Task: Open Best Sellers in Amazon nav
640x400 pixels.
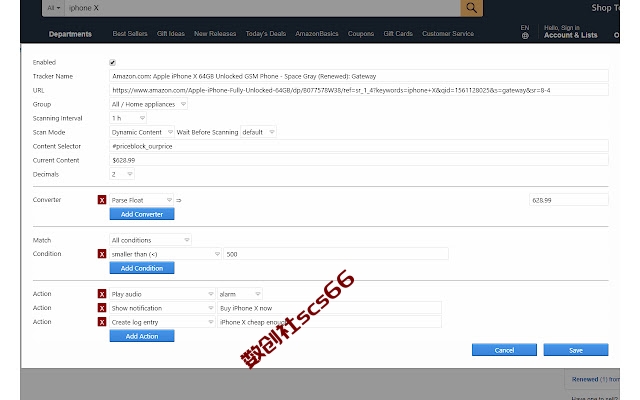Action: [130, 33]
